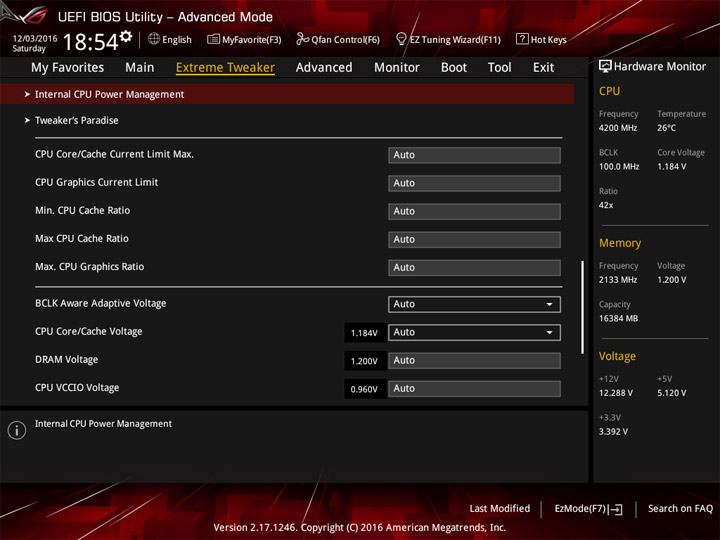Viewport: 720px width, 540px height.
Task: Open the My Favorites tab
Action: point(68,68)
